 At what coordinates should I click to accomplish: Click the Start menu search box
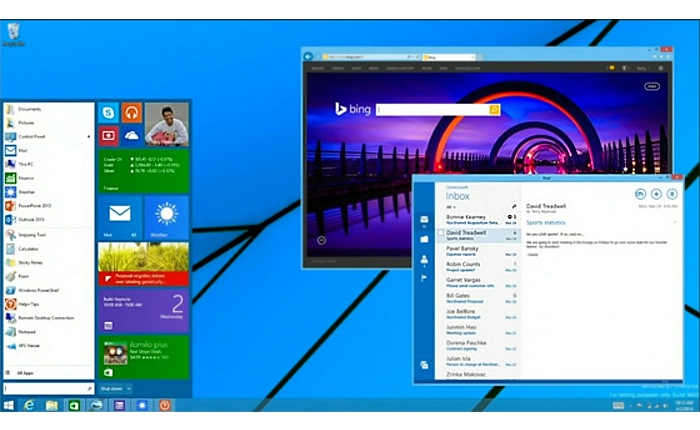[48, 388]
